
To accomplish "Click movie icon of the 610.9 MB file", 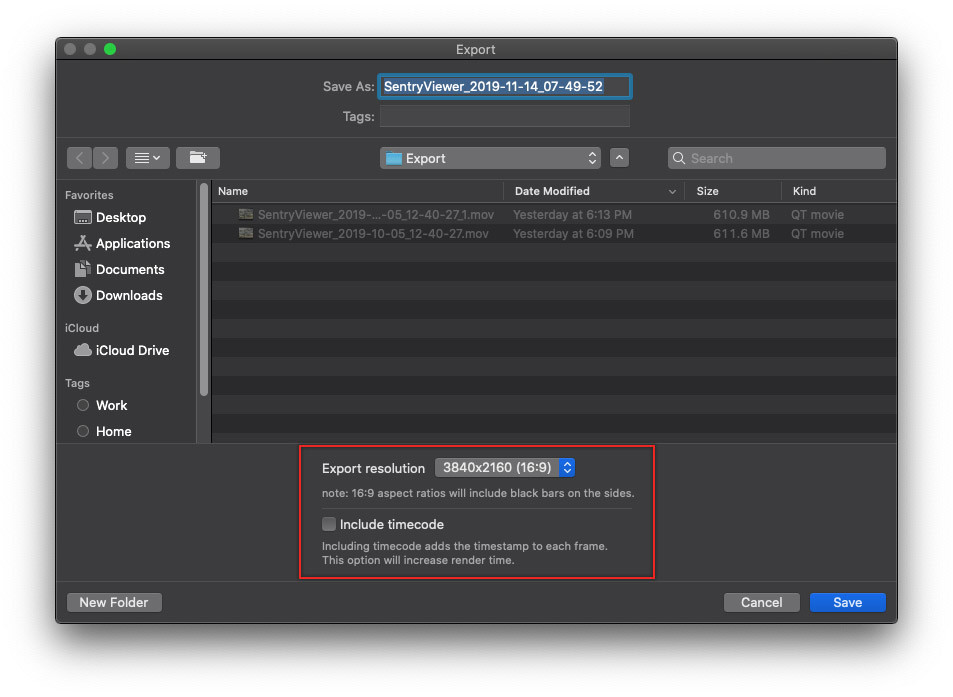I will coord(246,214).
